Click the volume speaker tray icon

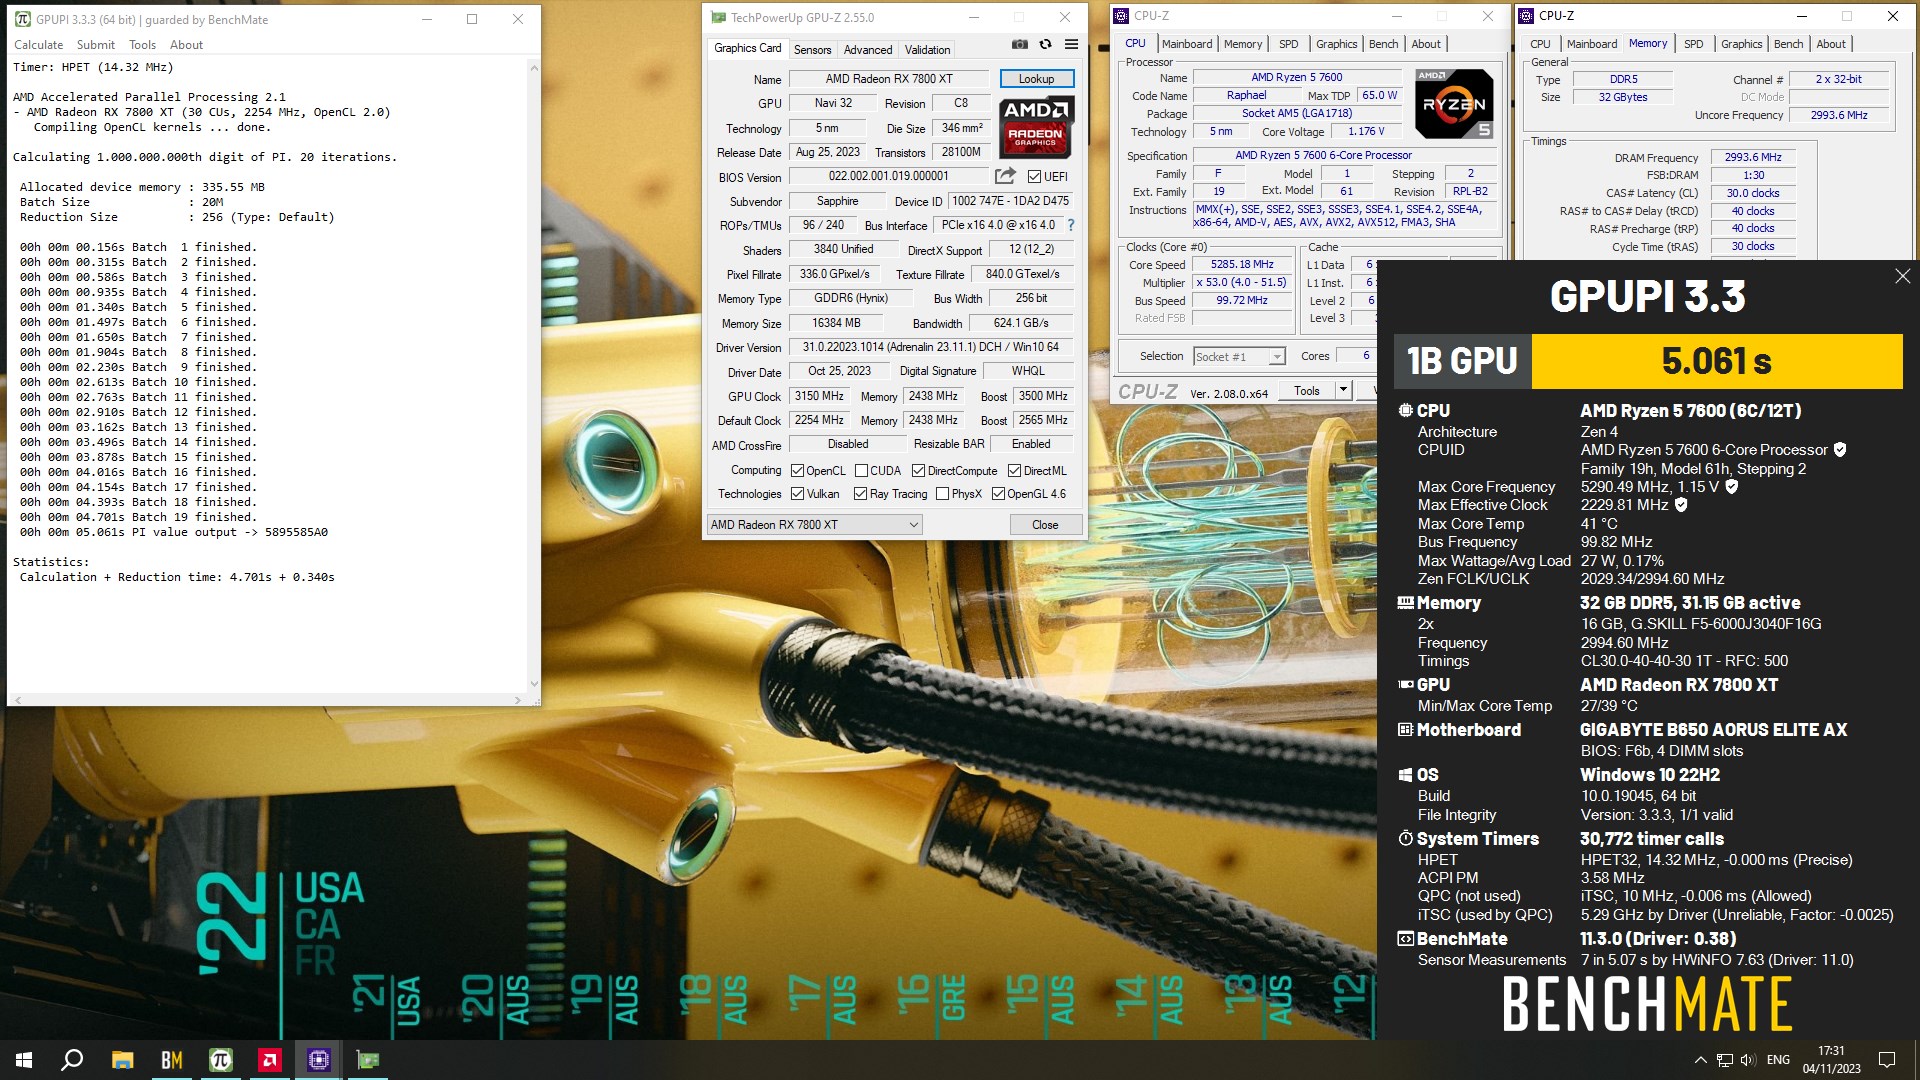1748,1060
